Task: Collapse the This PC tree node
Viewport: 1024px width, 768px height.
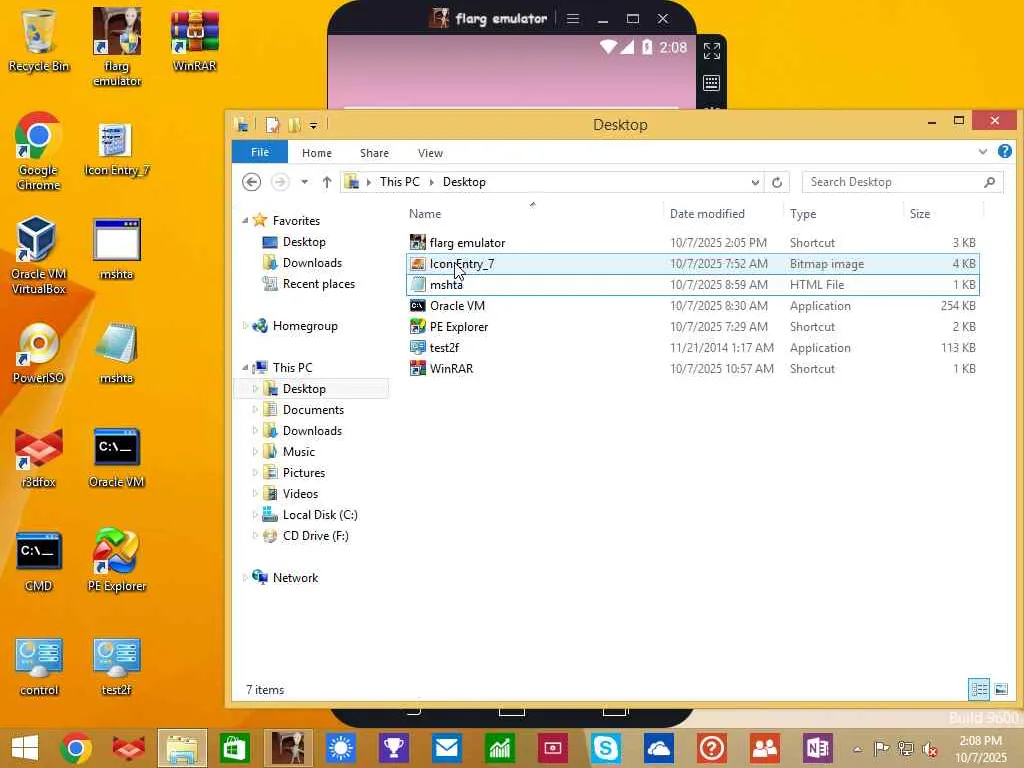Action: click(246, 368)
